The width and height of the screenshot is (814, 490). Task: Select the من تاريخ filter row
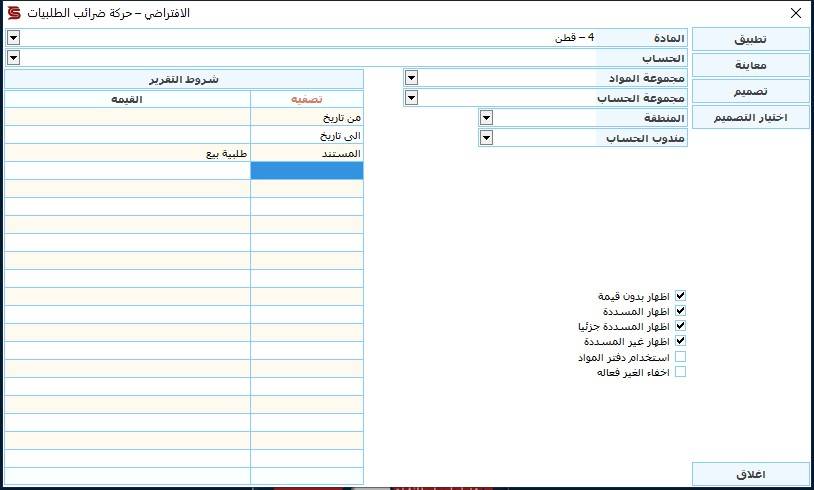point(307,117)
